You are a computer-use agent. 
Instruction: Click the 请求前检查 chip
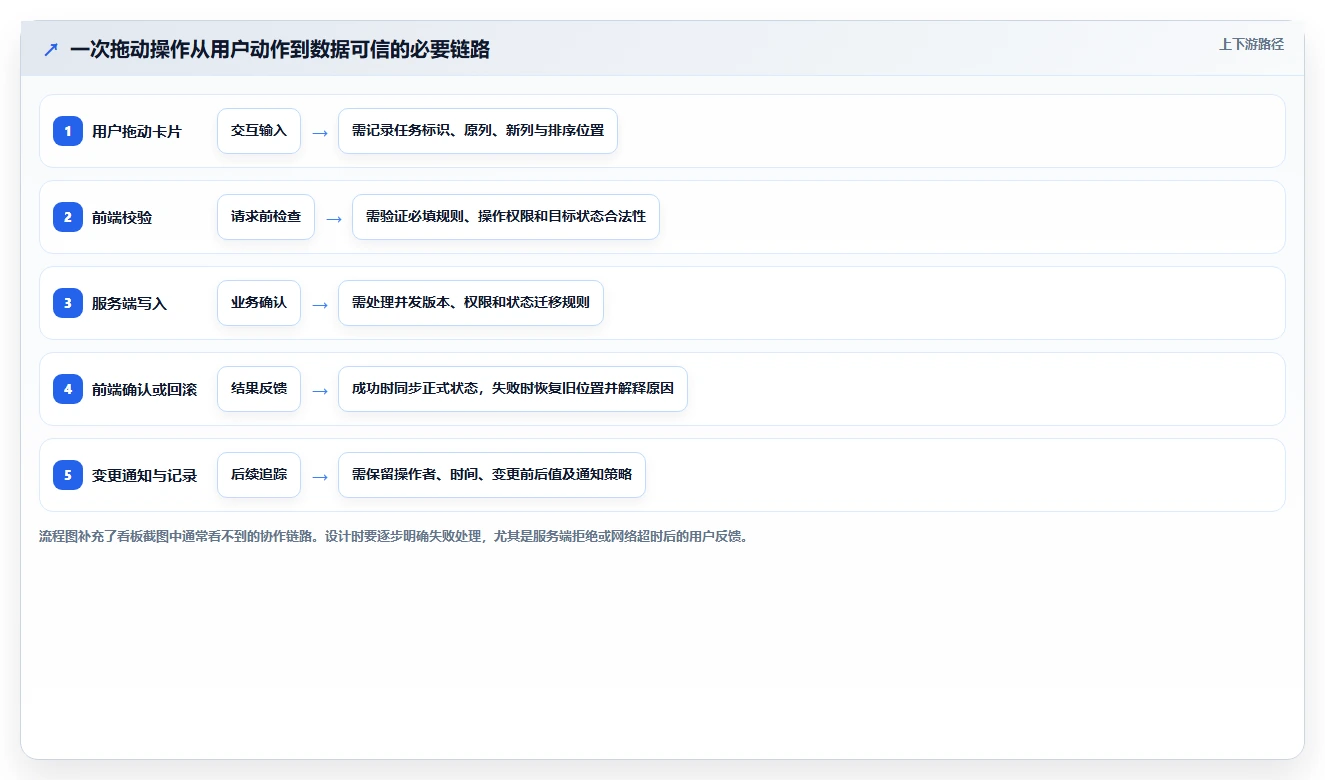266,217
